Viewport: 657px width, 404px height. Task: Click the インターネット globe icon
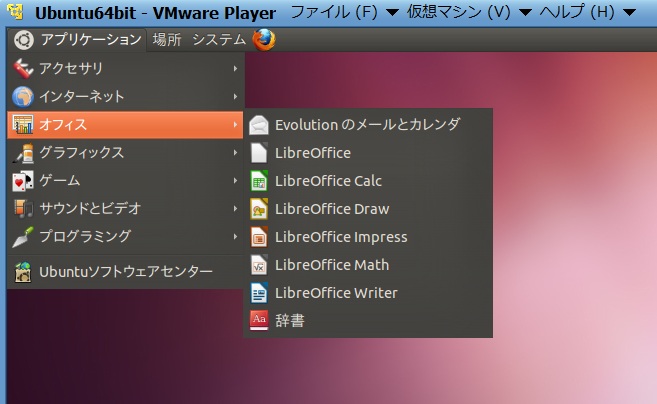point(23,96)
